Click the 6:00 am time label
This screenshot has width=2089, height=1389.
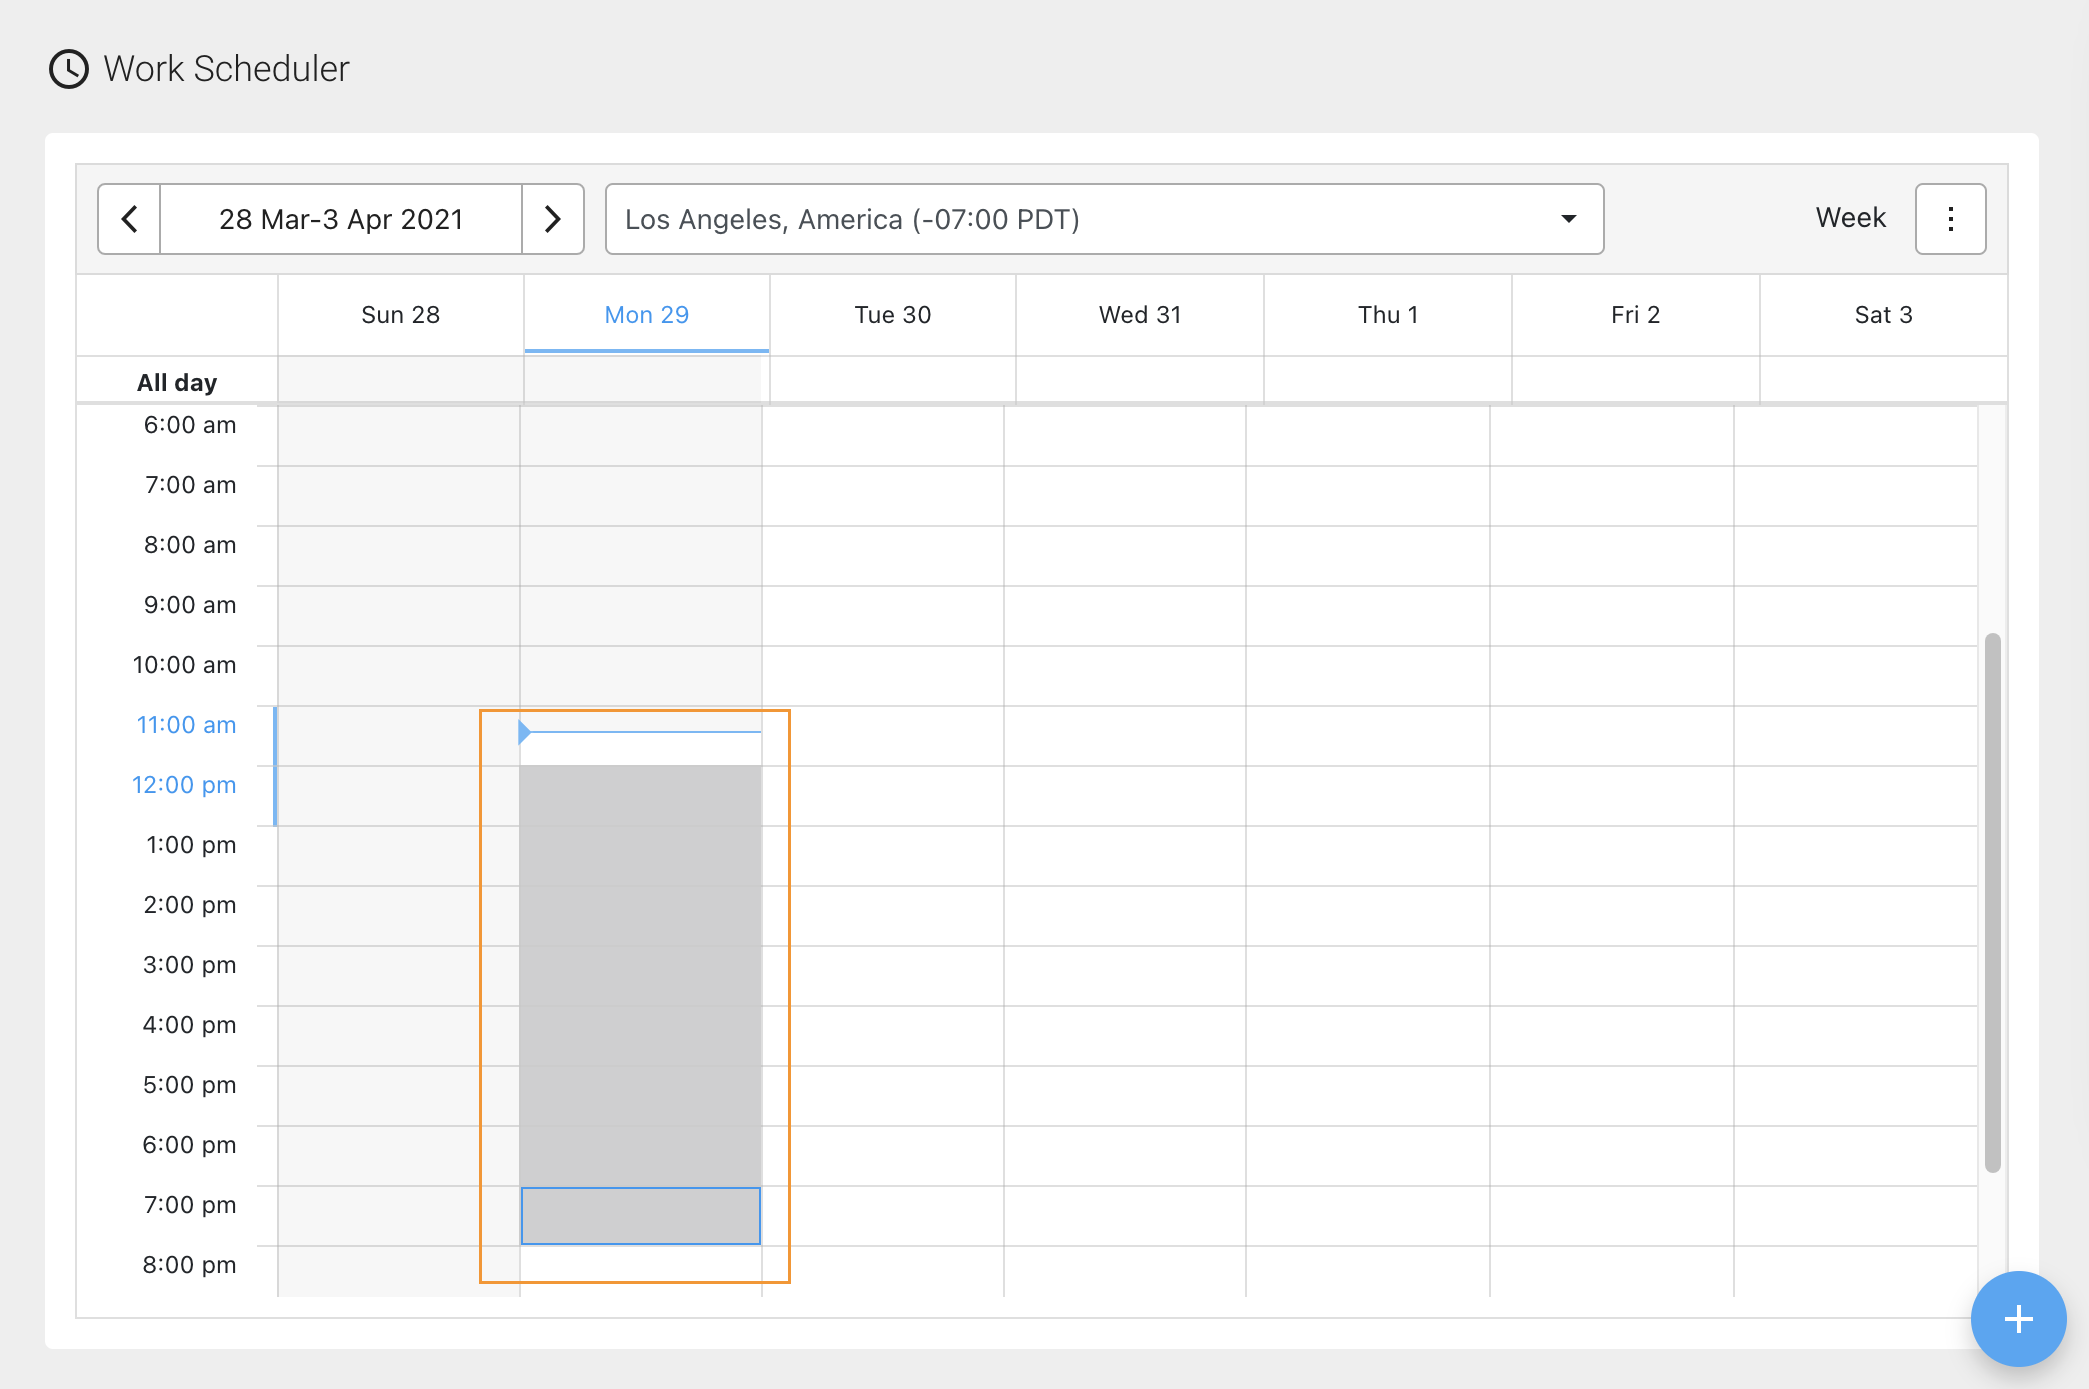pos(190,425)
